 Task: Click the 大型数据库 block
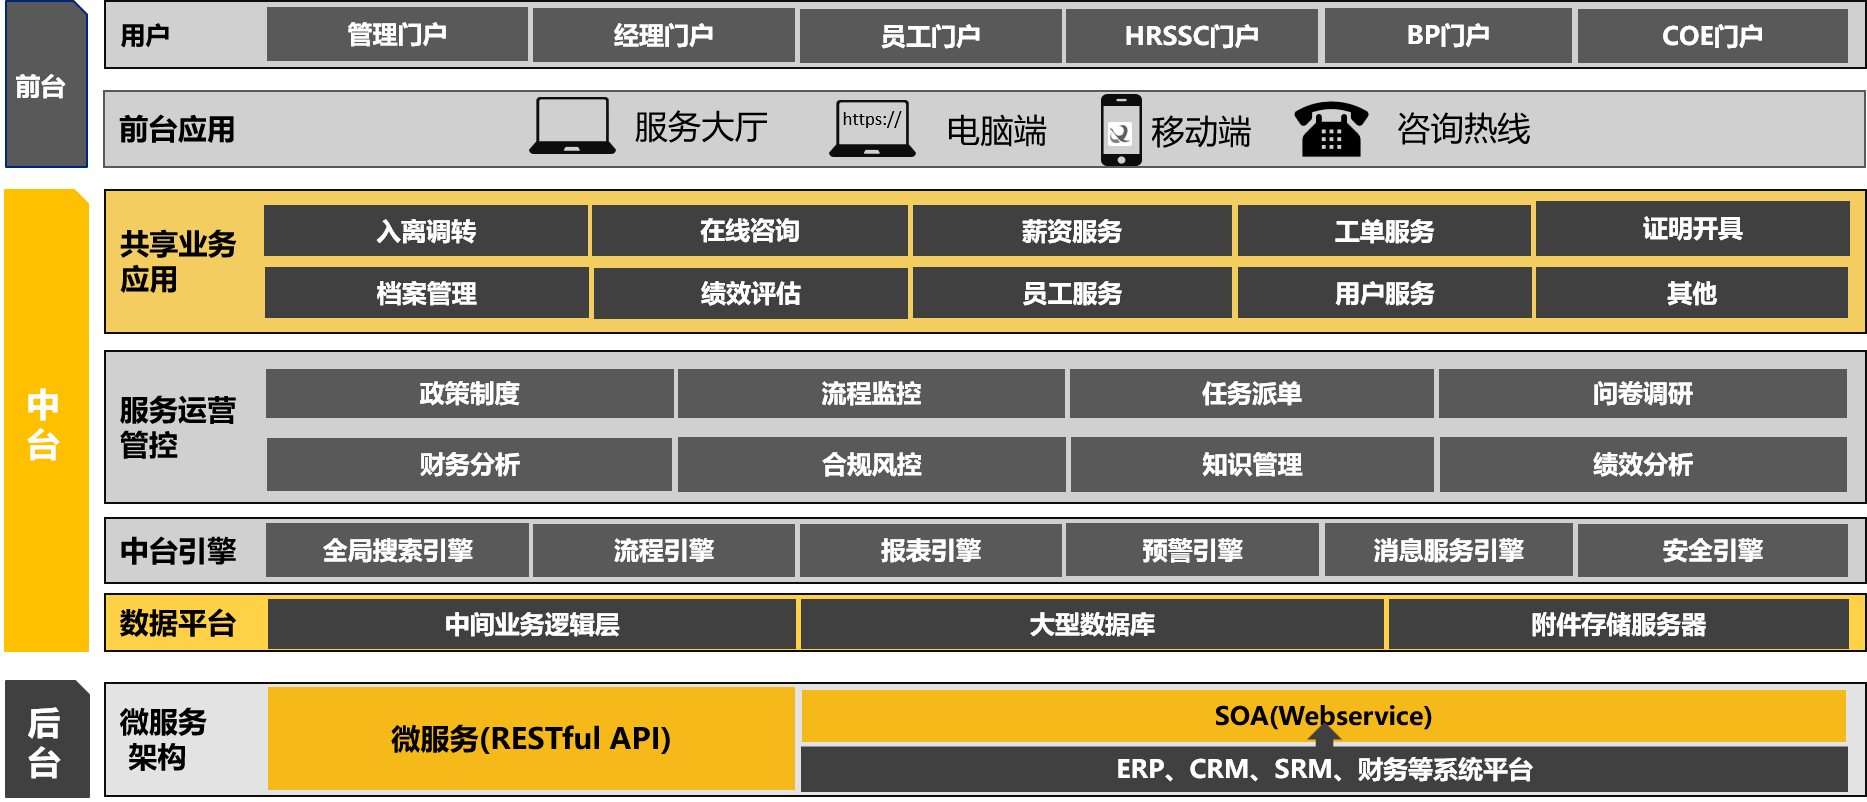(1092, 624)
